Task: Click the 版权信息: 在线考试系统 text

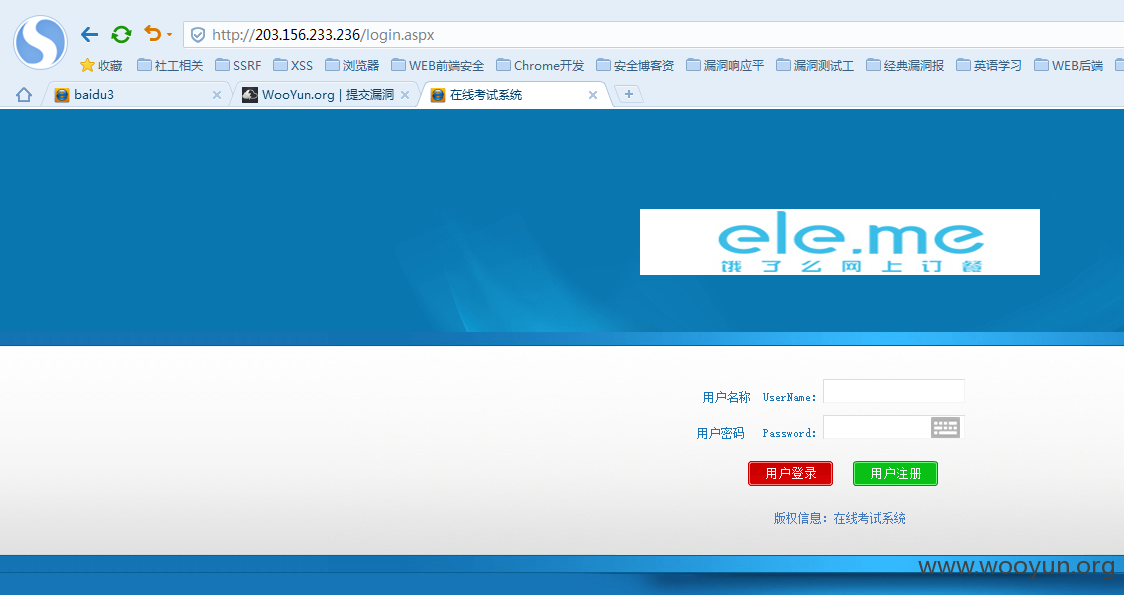Action: (x=839, y=518)
